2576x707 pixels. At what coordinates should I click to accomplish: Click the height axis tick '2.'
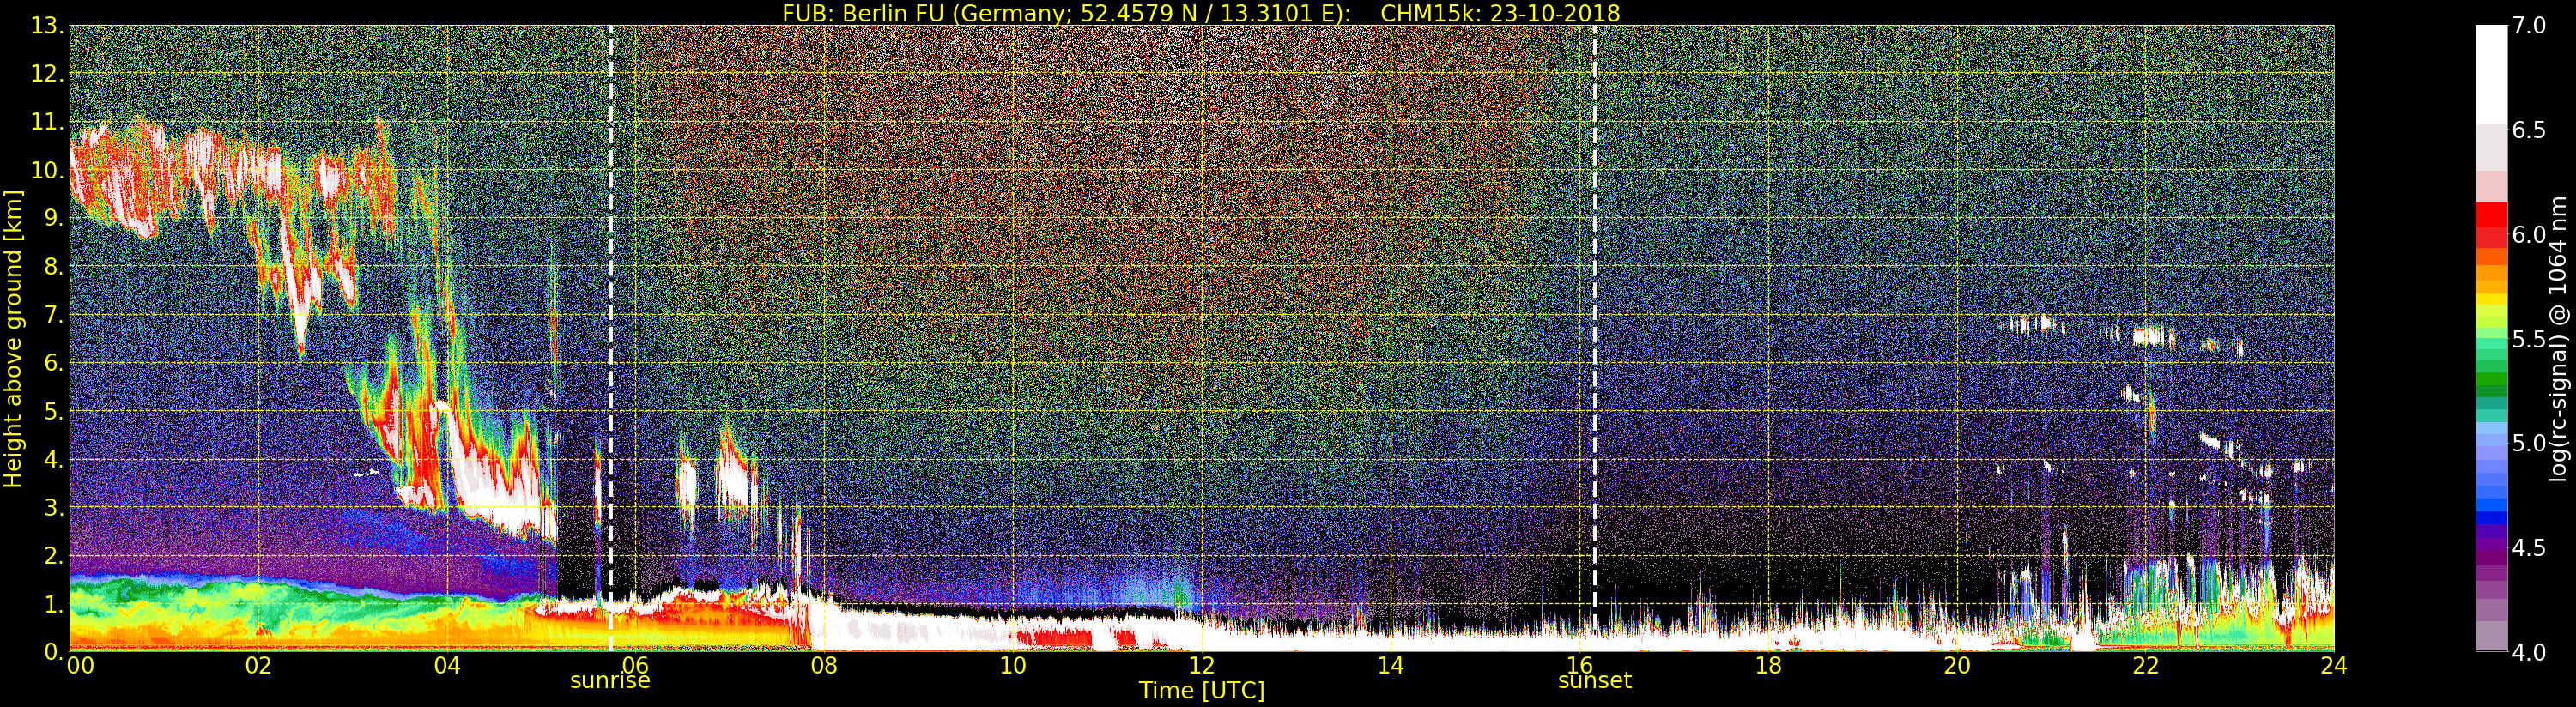[55, 556]
